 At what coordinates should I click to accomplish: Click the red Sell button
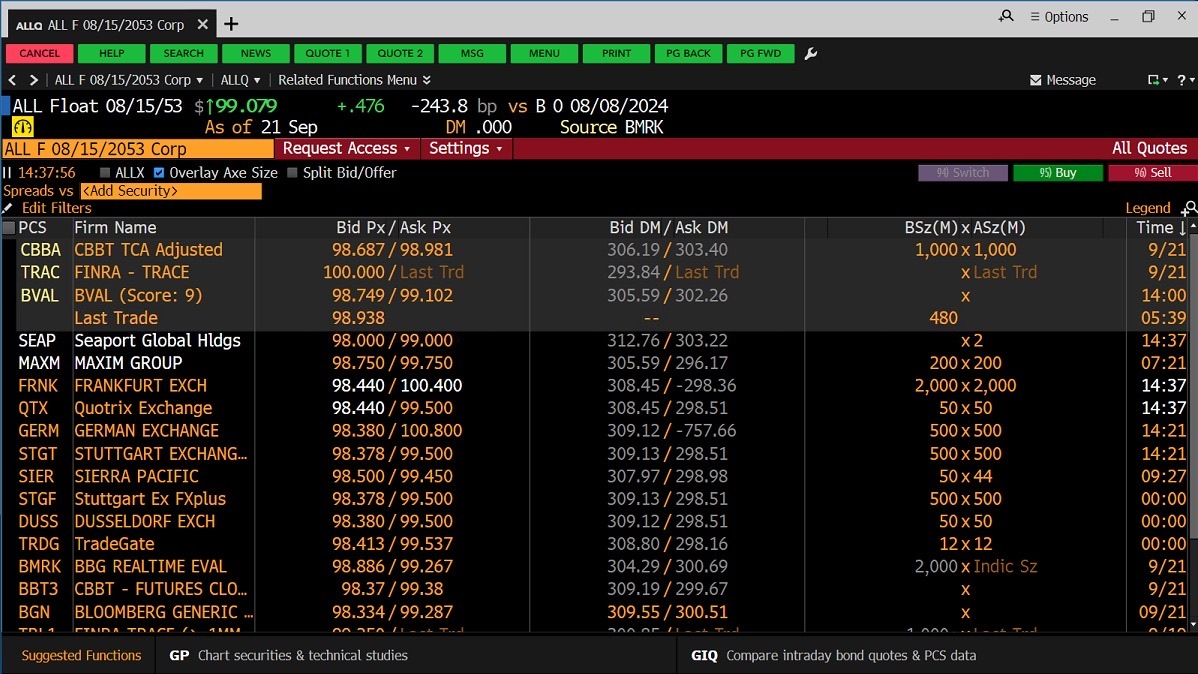pyautogui.click(x=1153, y=173)
